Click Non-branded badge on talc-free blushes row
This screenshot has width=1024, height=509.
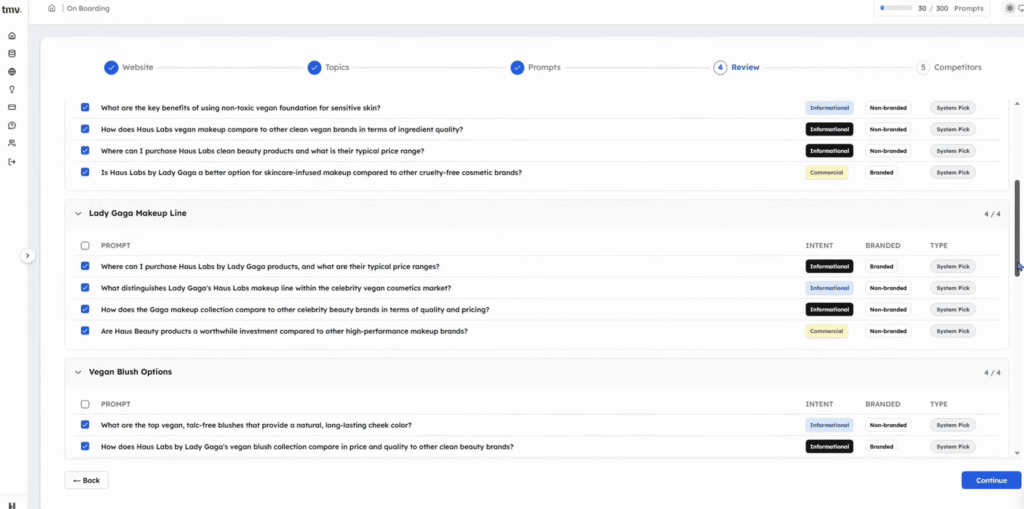(x=888, y=425)
